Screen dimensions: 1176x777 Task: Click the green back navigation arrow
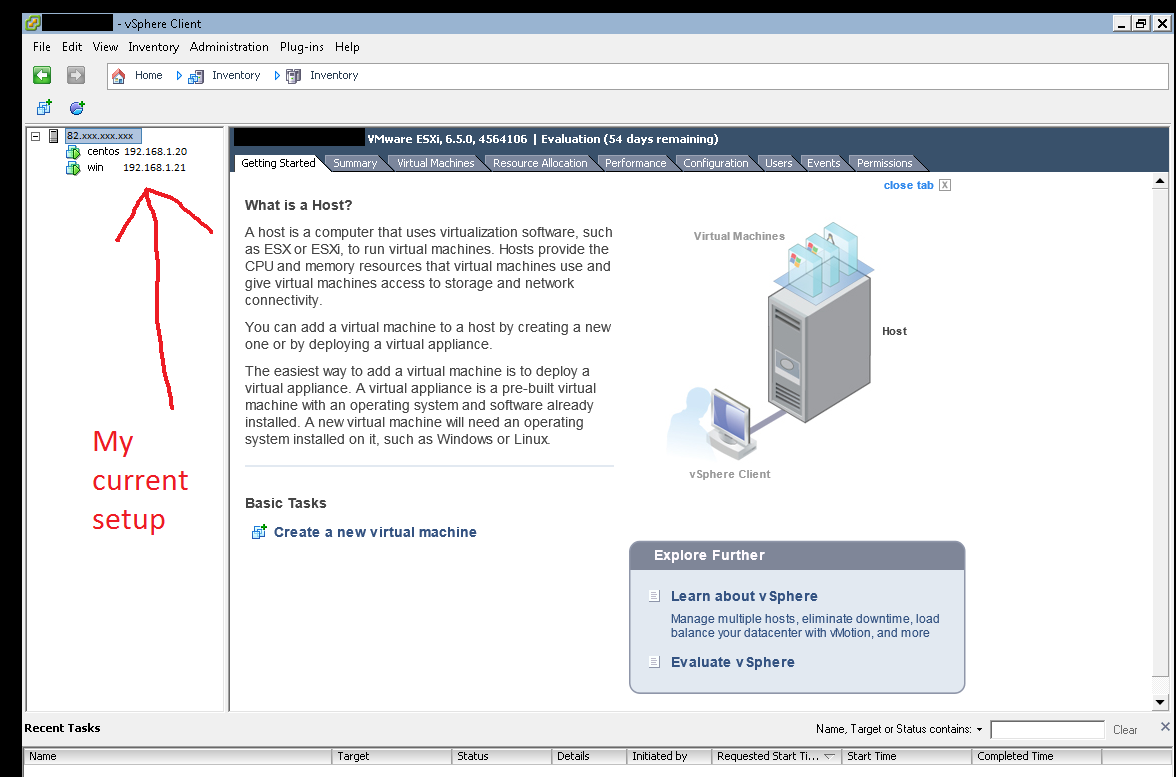[42, 75]
